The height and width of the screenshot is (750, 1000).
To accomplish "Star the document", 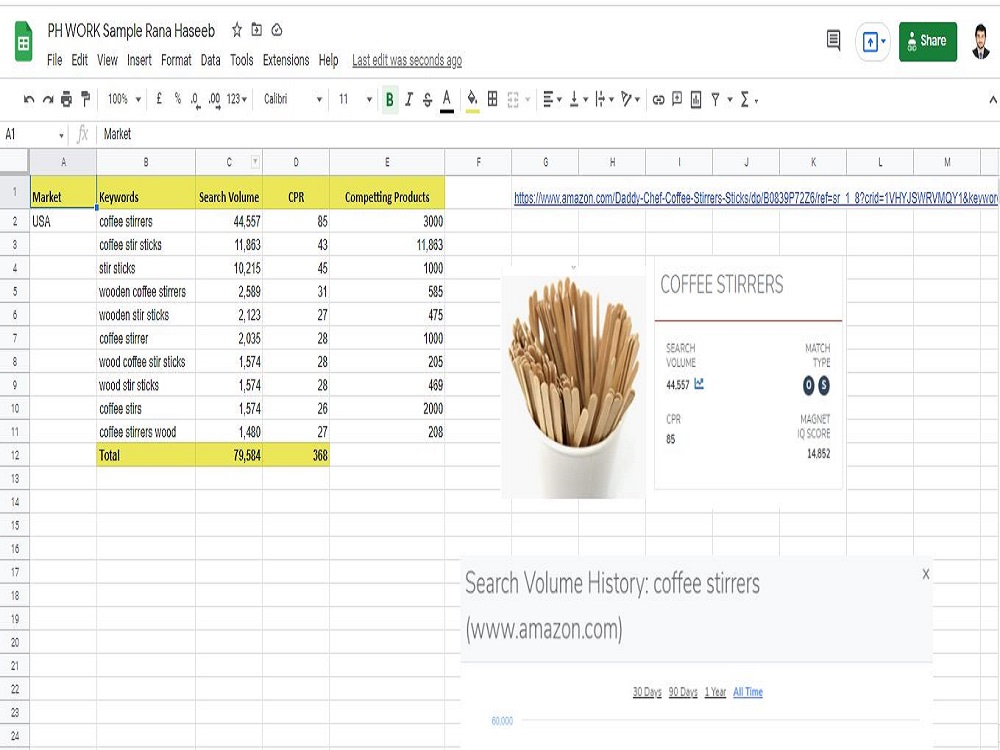I will click(x=237, y=29).
